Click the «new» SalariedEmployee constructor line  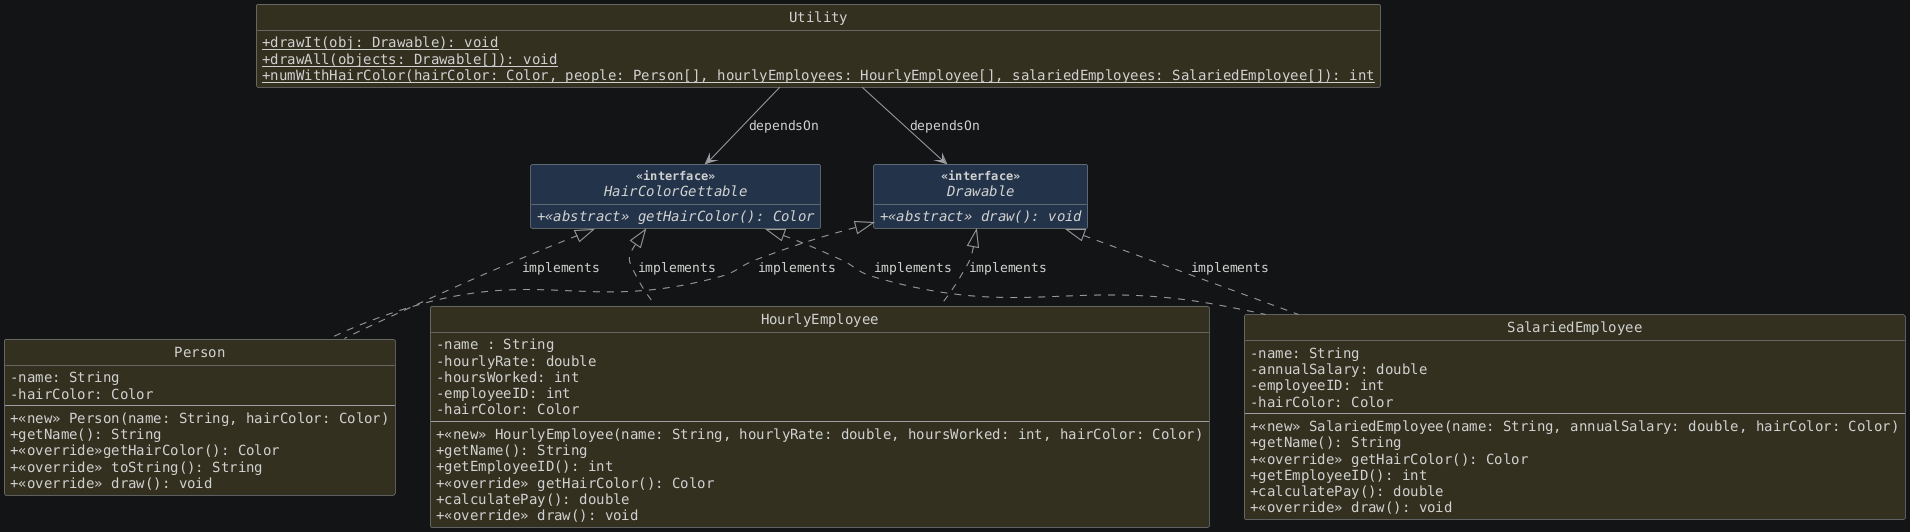[x=1574, y=426]
